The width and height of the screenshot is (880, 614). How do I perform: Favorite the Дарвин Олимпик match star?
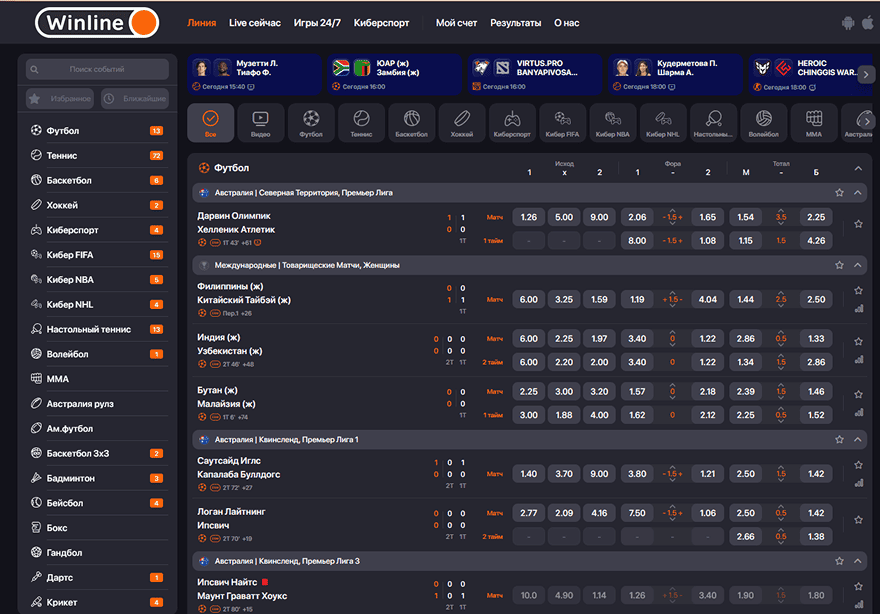point(858,224)
